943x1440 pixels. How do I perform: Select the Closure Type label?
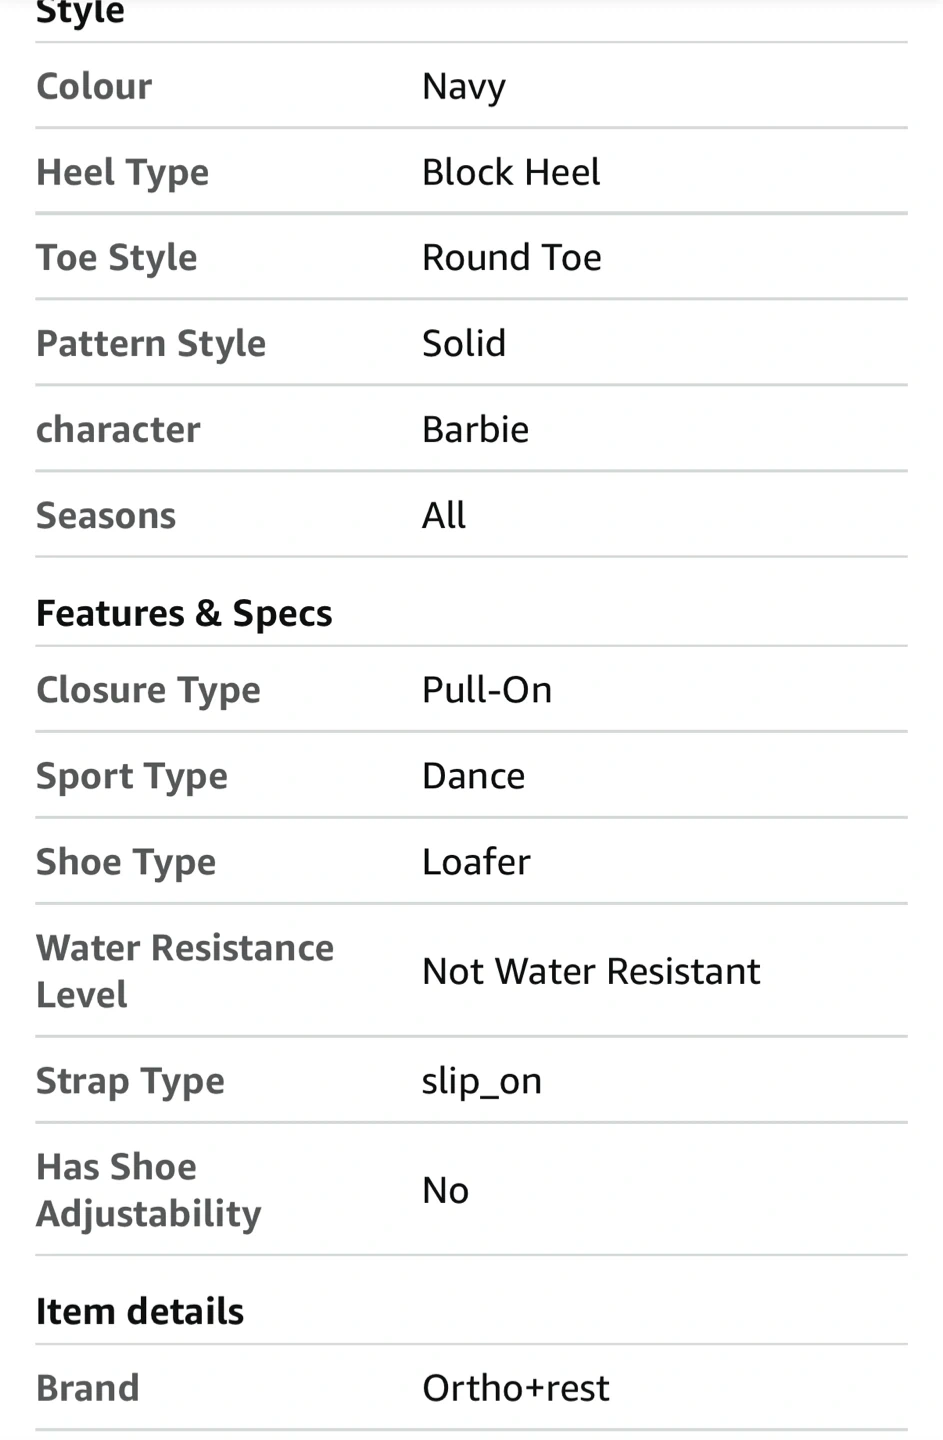tap(148, 690)
